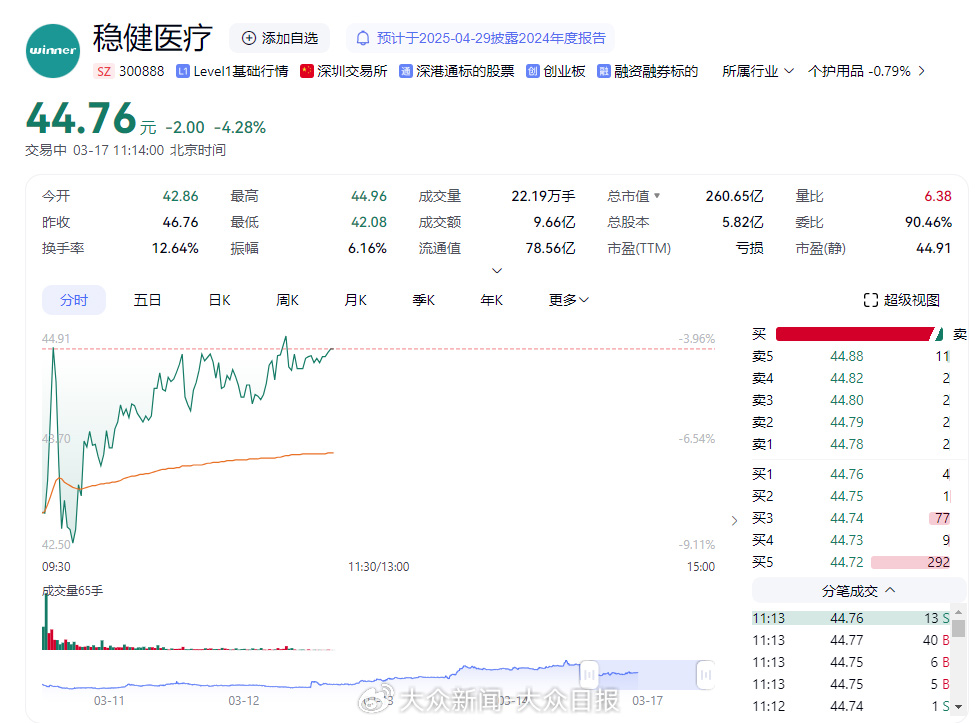Click the 03-11 date on timeline
Viewport: 980px width, 723px height.
[109, 701]
